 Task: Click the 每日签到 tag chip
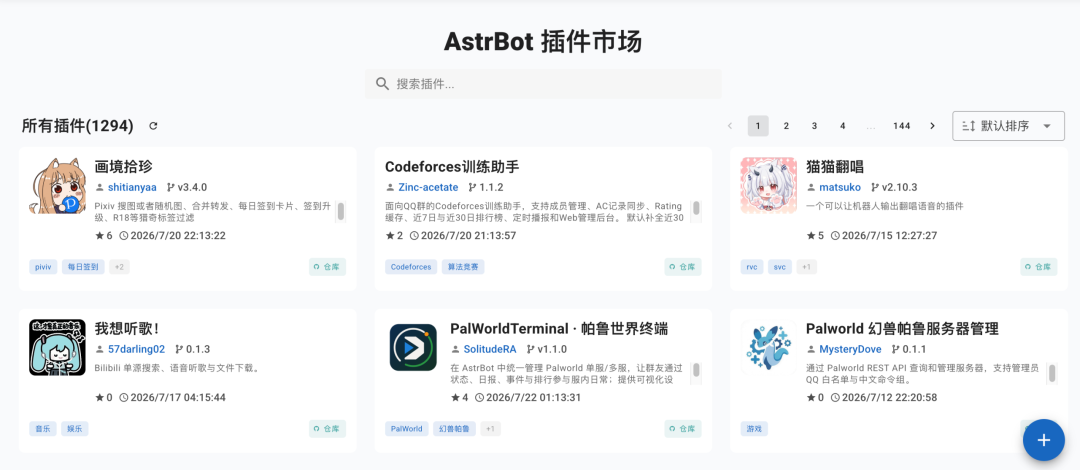click(83, 267)
